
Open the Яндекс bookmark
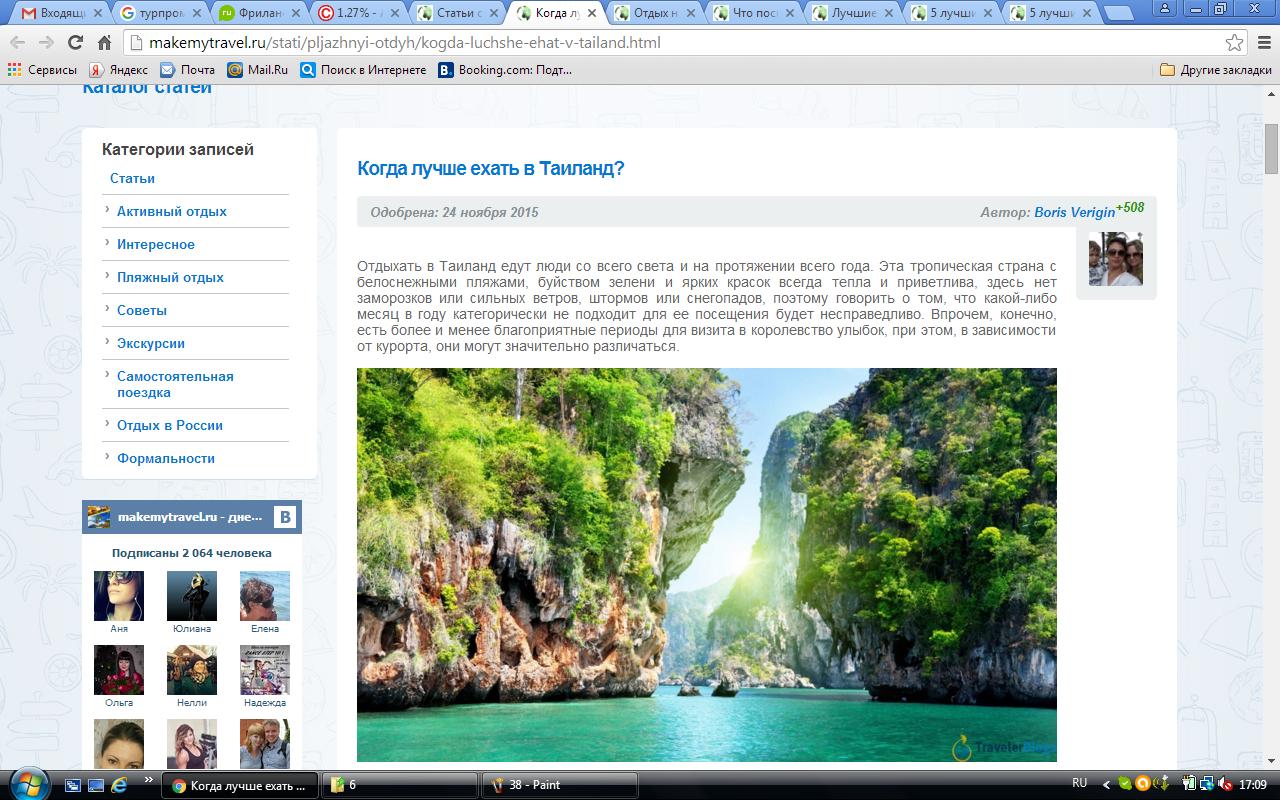coord(118,70)
